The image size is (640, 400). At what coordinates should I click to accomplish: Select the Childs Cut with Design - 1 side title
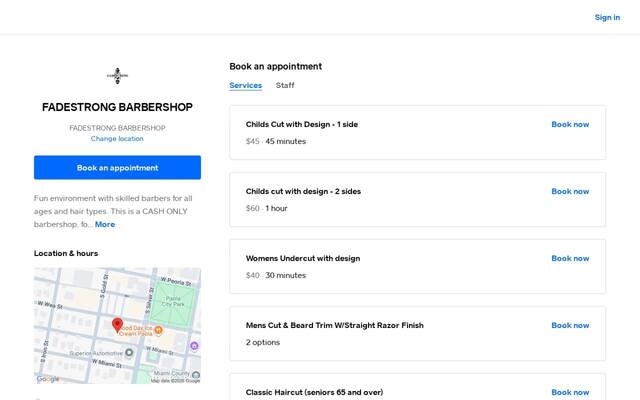click(x=302, y=124)
